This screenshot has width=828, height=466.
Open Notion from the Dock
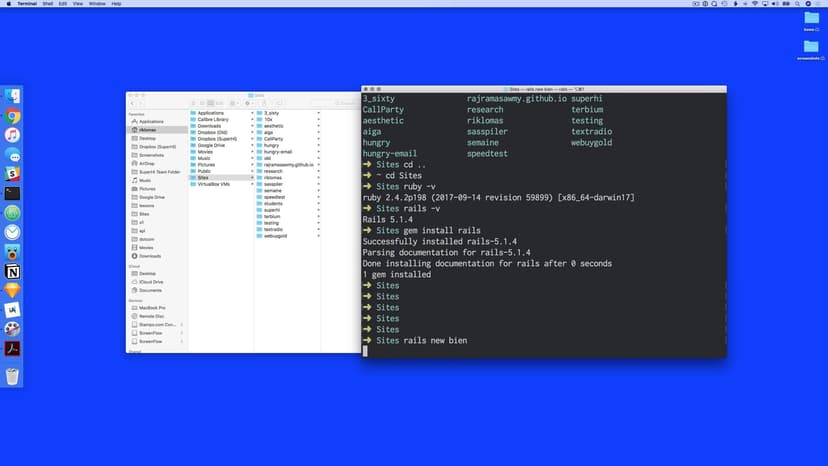13,271
